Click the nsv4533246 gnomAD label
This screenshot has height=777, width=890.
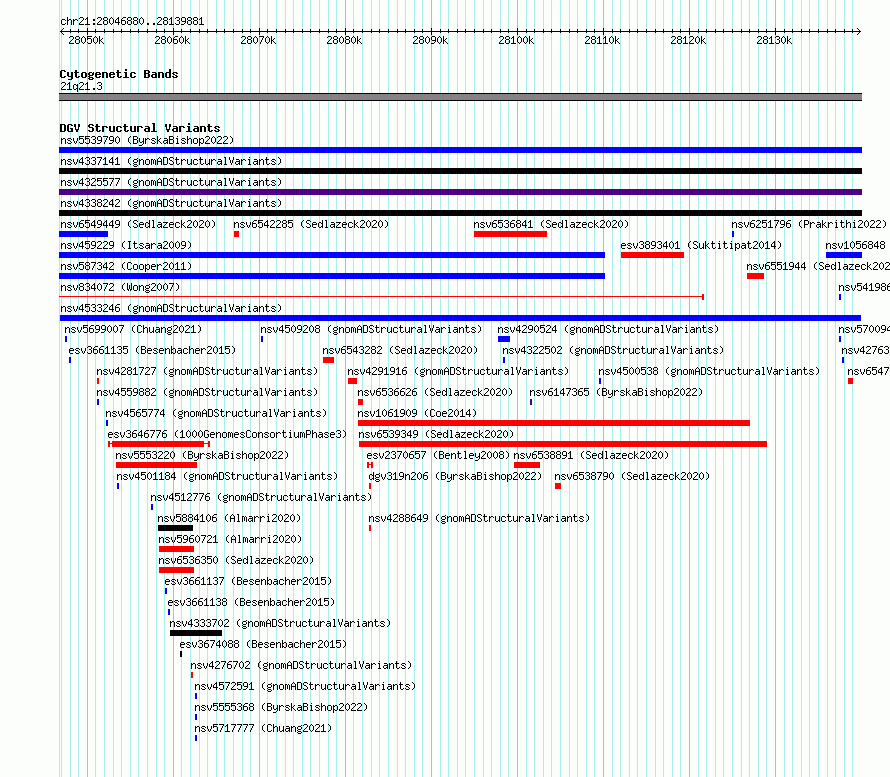(x=171, y=308)
